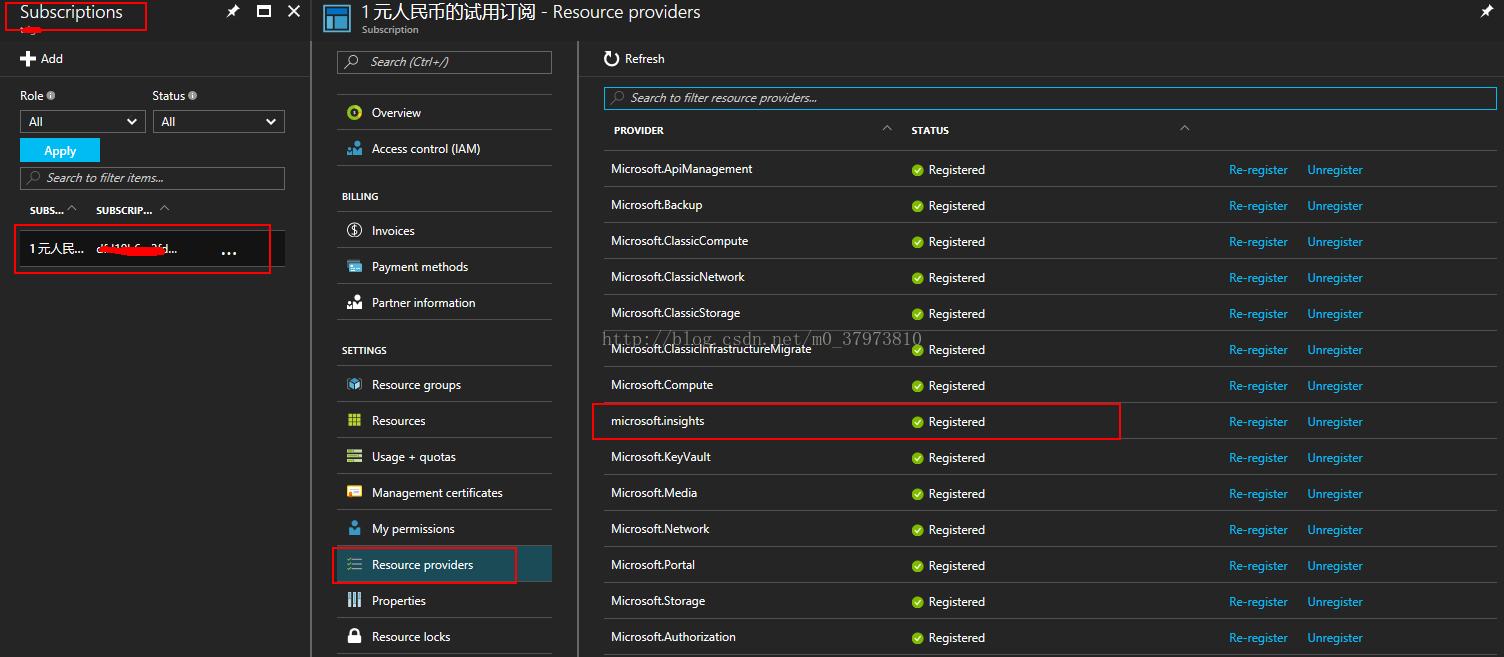Re-register Microsoft.Authorization

pos(1258,638)
